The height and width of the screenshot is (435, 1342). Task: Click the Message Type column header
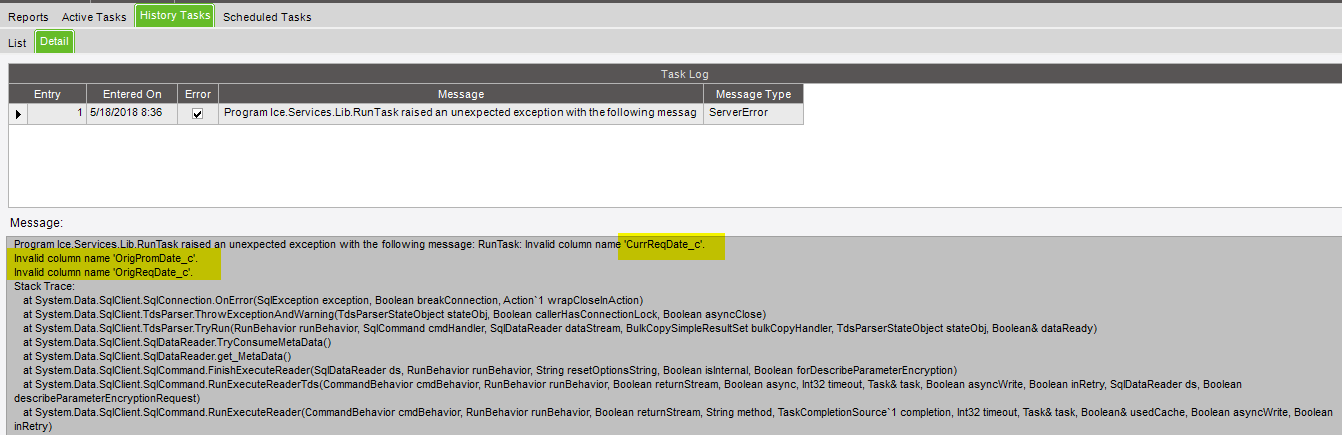753,94
